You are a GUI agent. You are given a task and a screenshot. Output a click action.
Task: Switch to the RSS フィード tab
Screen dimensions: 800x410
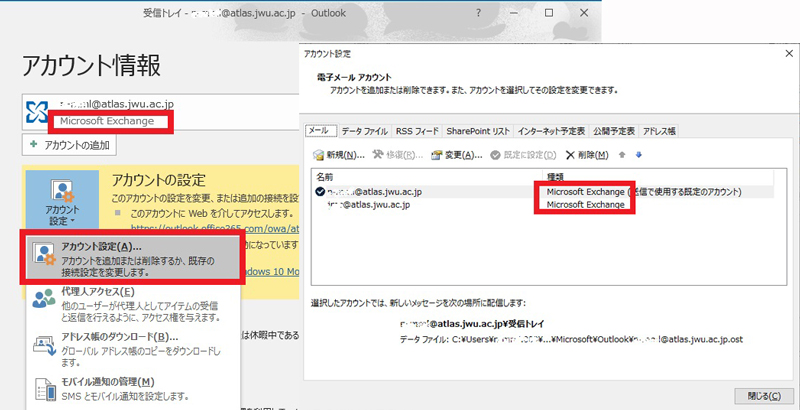click(417, 131)
